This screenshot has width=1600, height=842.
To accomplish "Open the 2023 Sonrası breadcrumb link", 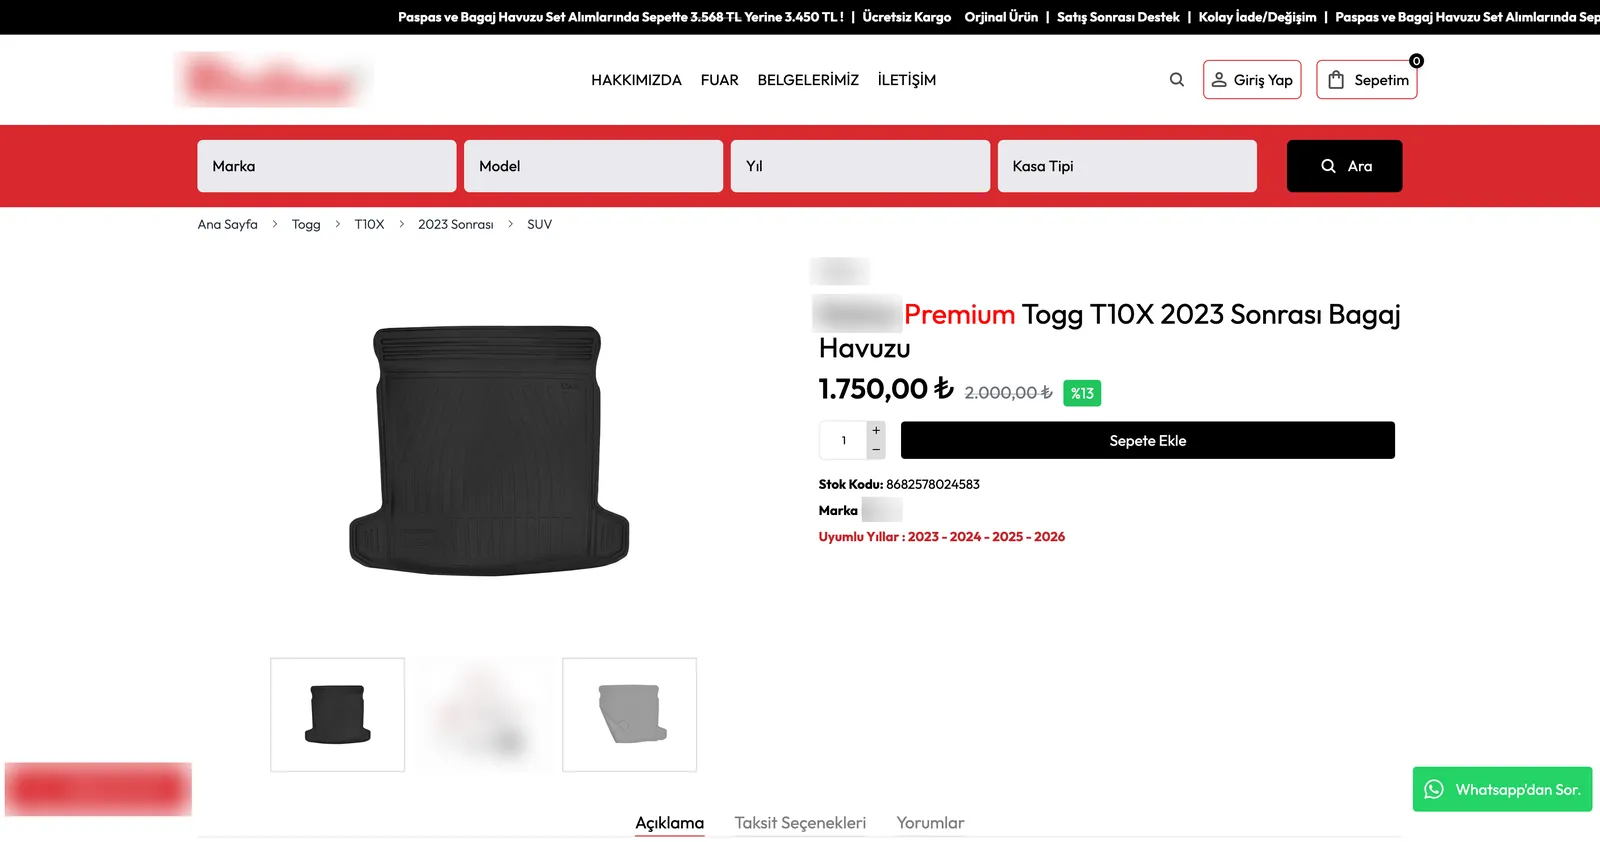I will tap(456, 224).
